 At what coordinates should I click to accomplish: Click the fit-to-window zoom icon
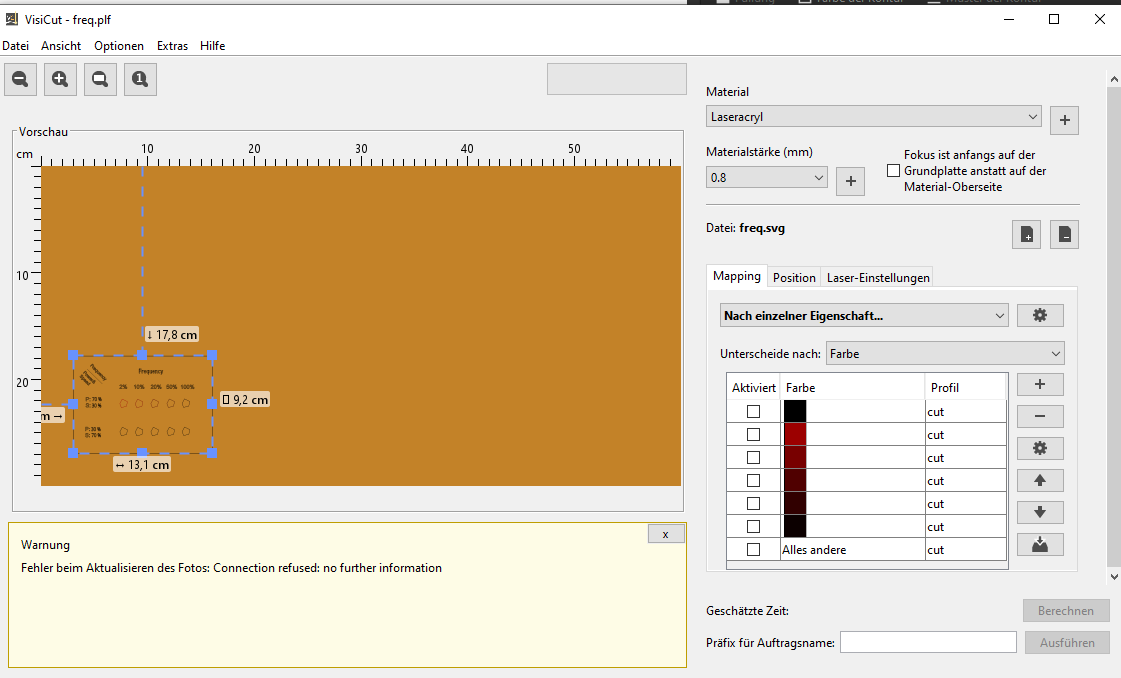100,79
